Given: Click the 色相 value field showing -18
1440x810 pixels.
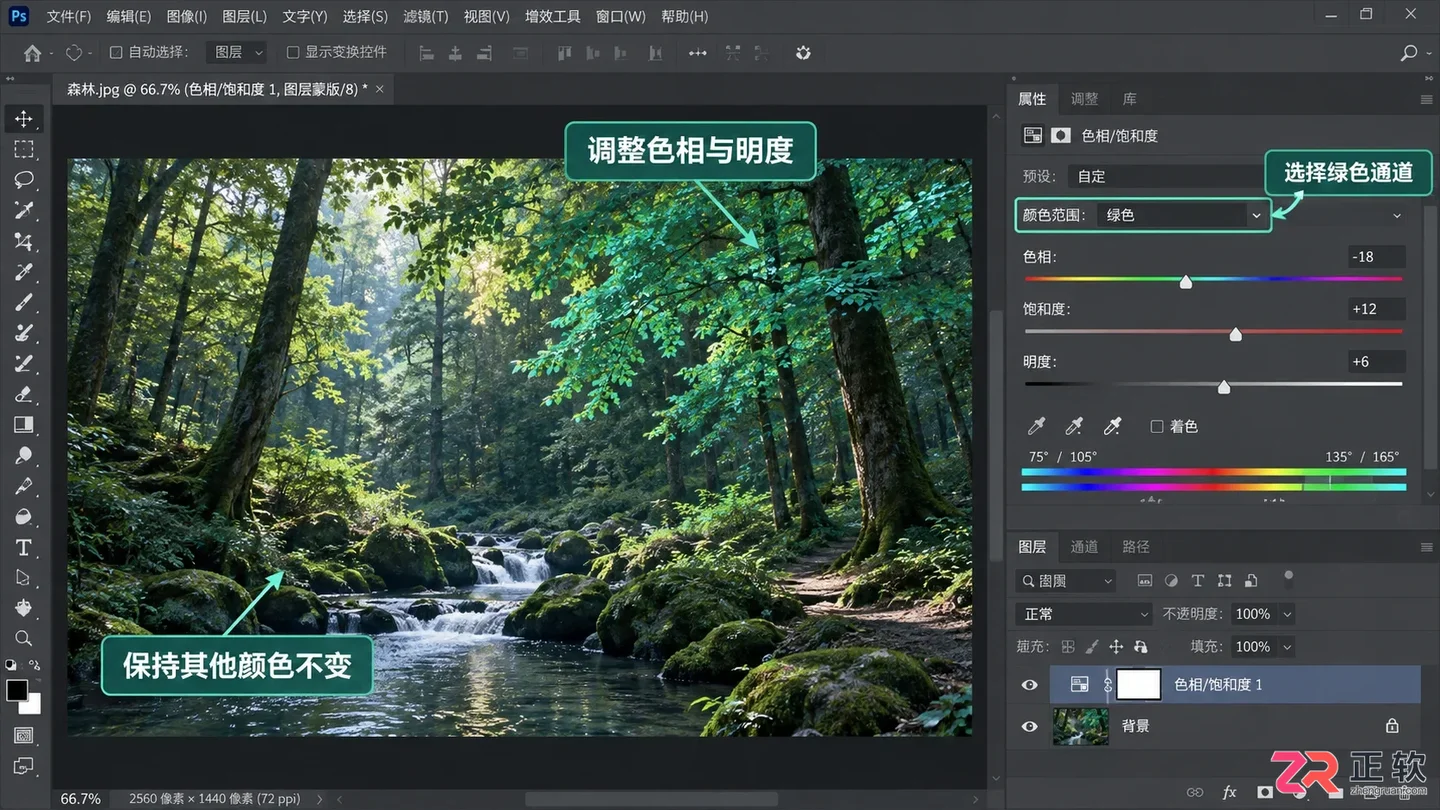Looking at the screenshot, I should click(1376, 257).
